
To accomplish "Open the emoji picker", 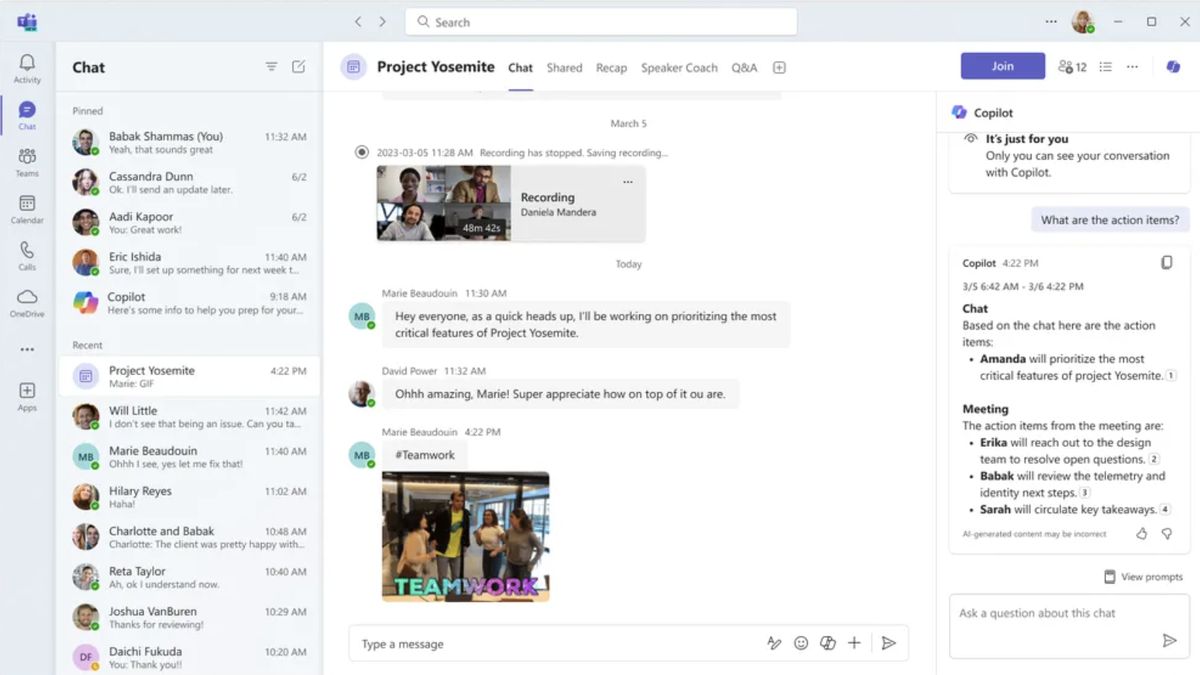I will (801, 644).
